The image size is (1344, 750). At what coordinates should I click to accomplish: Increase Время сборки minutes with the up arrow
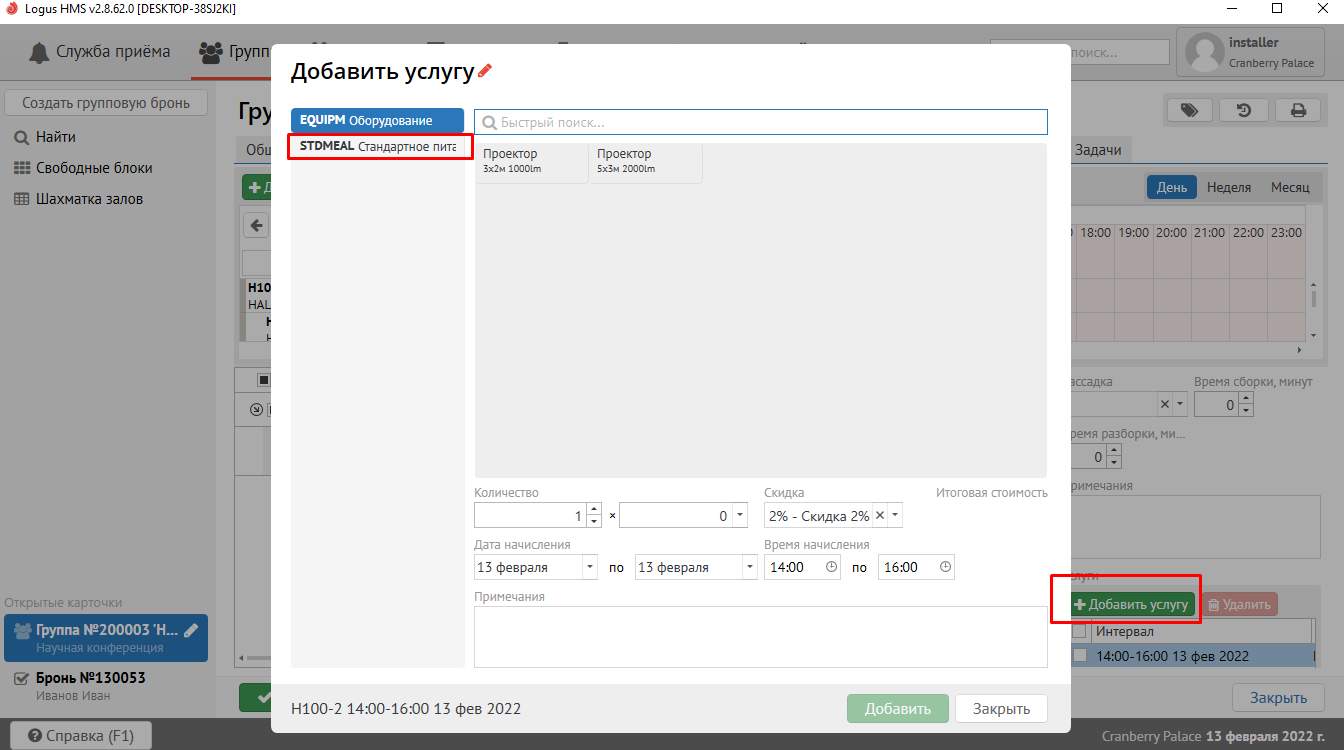click(1245, 399)
